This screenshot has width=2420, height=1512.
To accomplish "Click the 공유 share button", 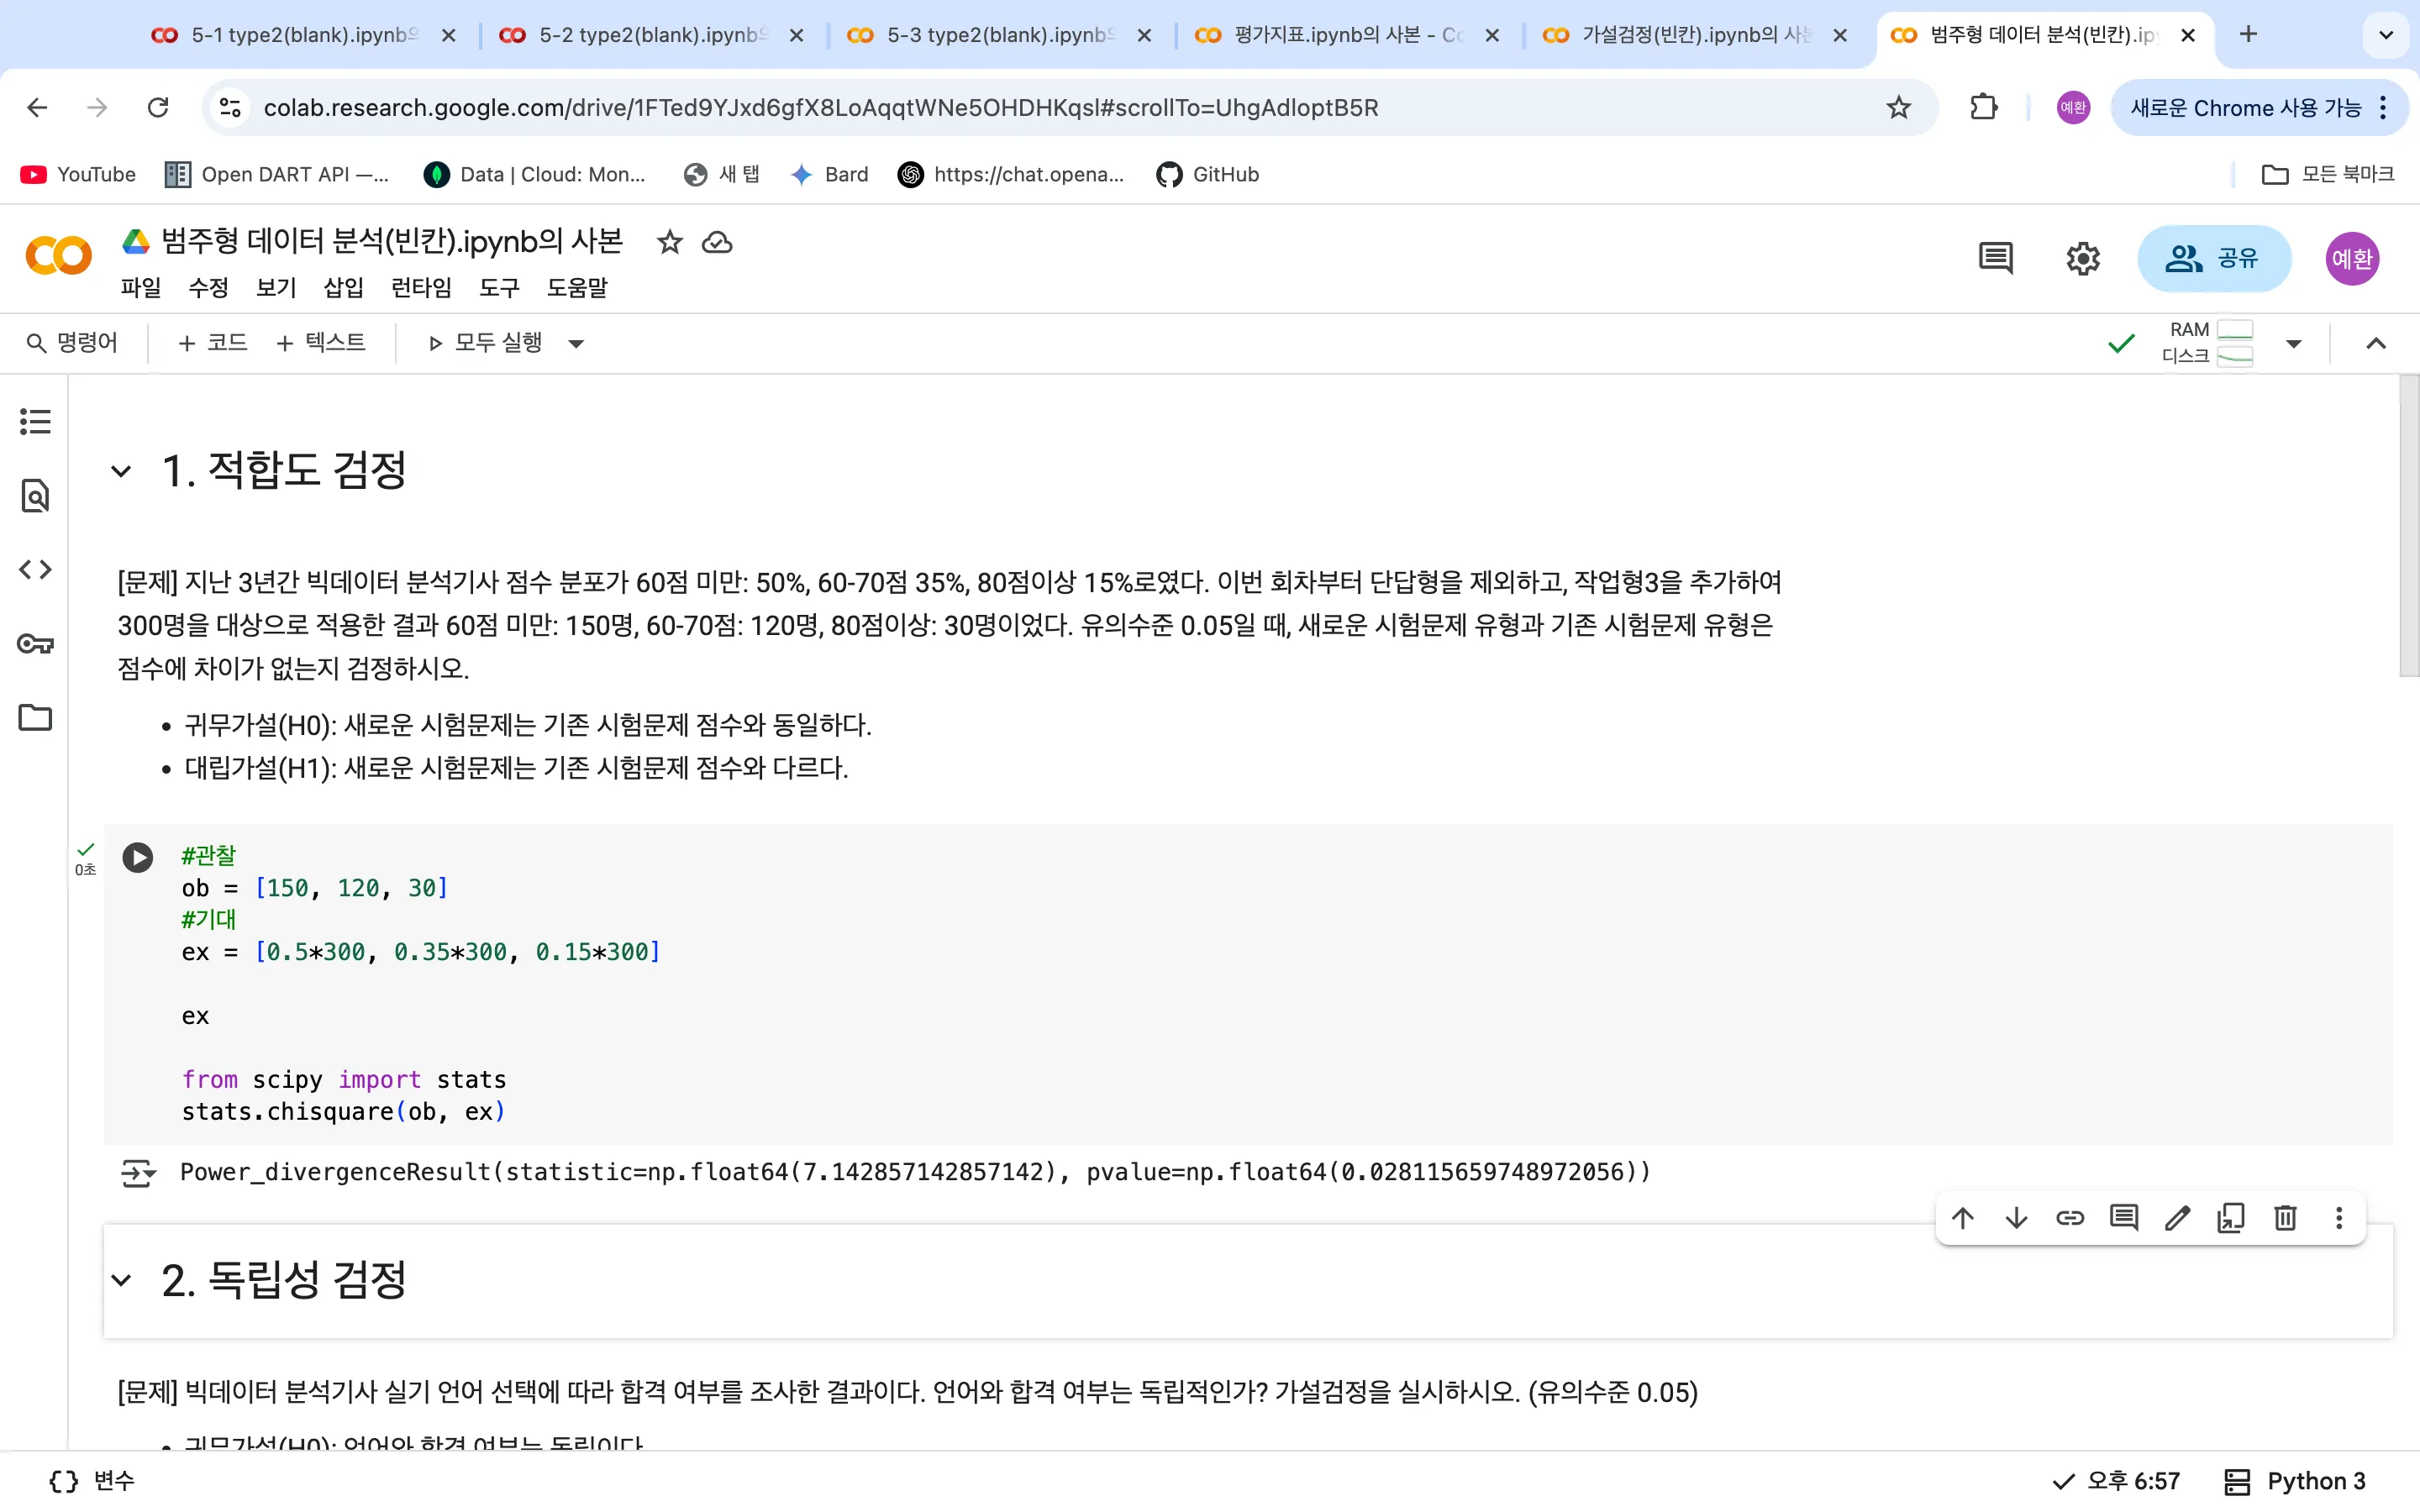I will pos(2213,258).
